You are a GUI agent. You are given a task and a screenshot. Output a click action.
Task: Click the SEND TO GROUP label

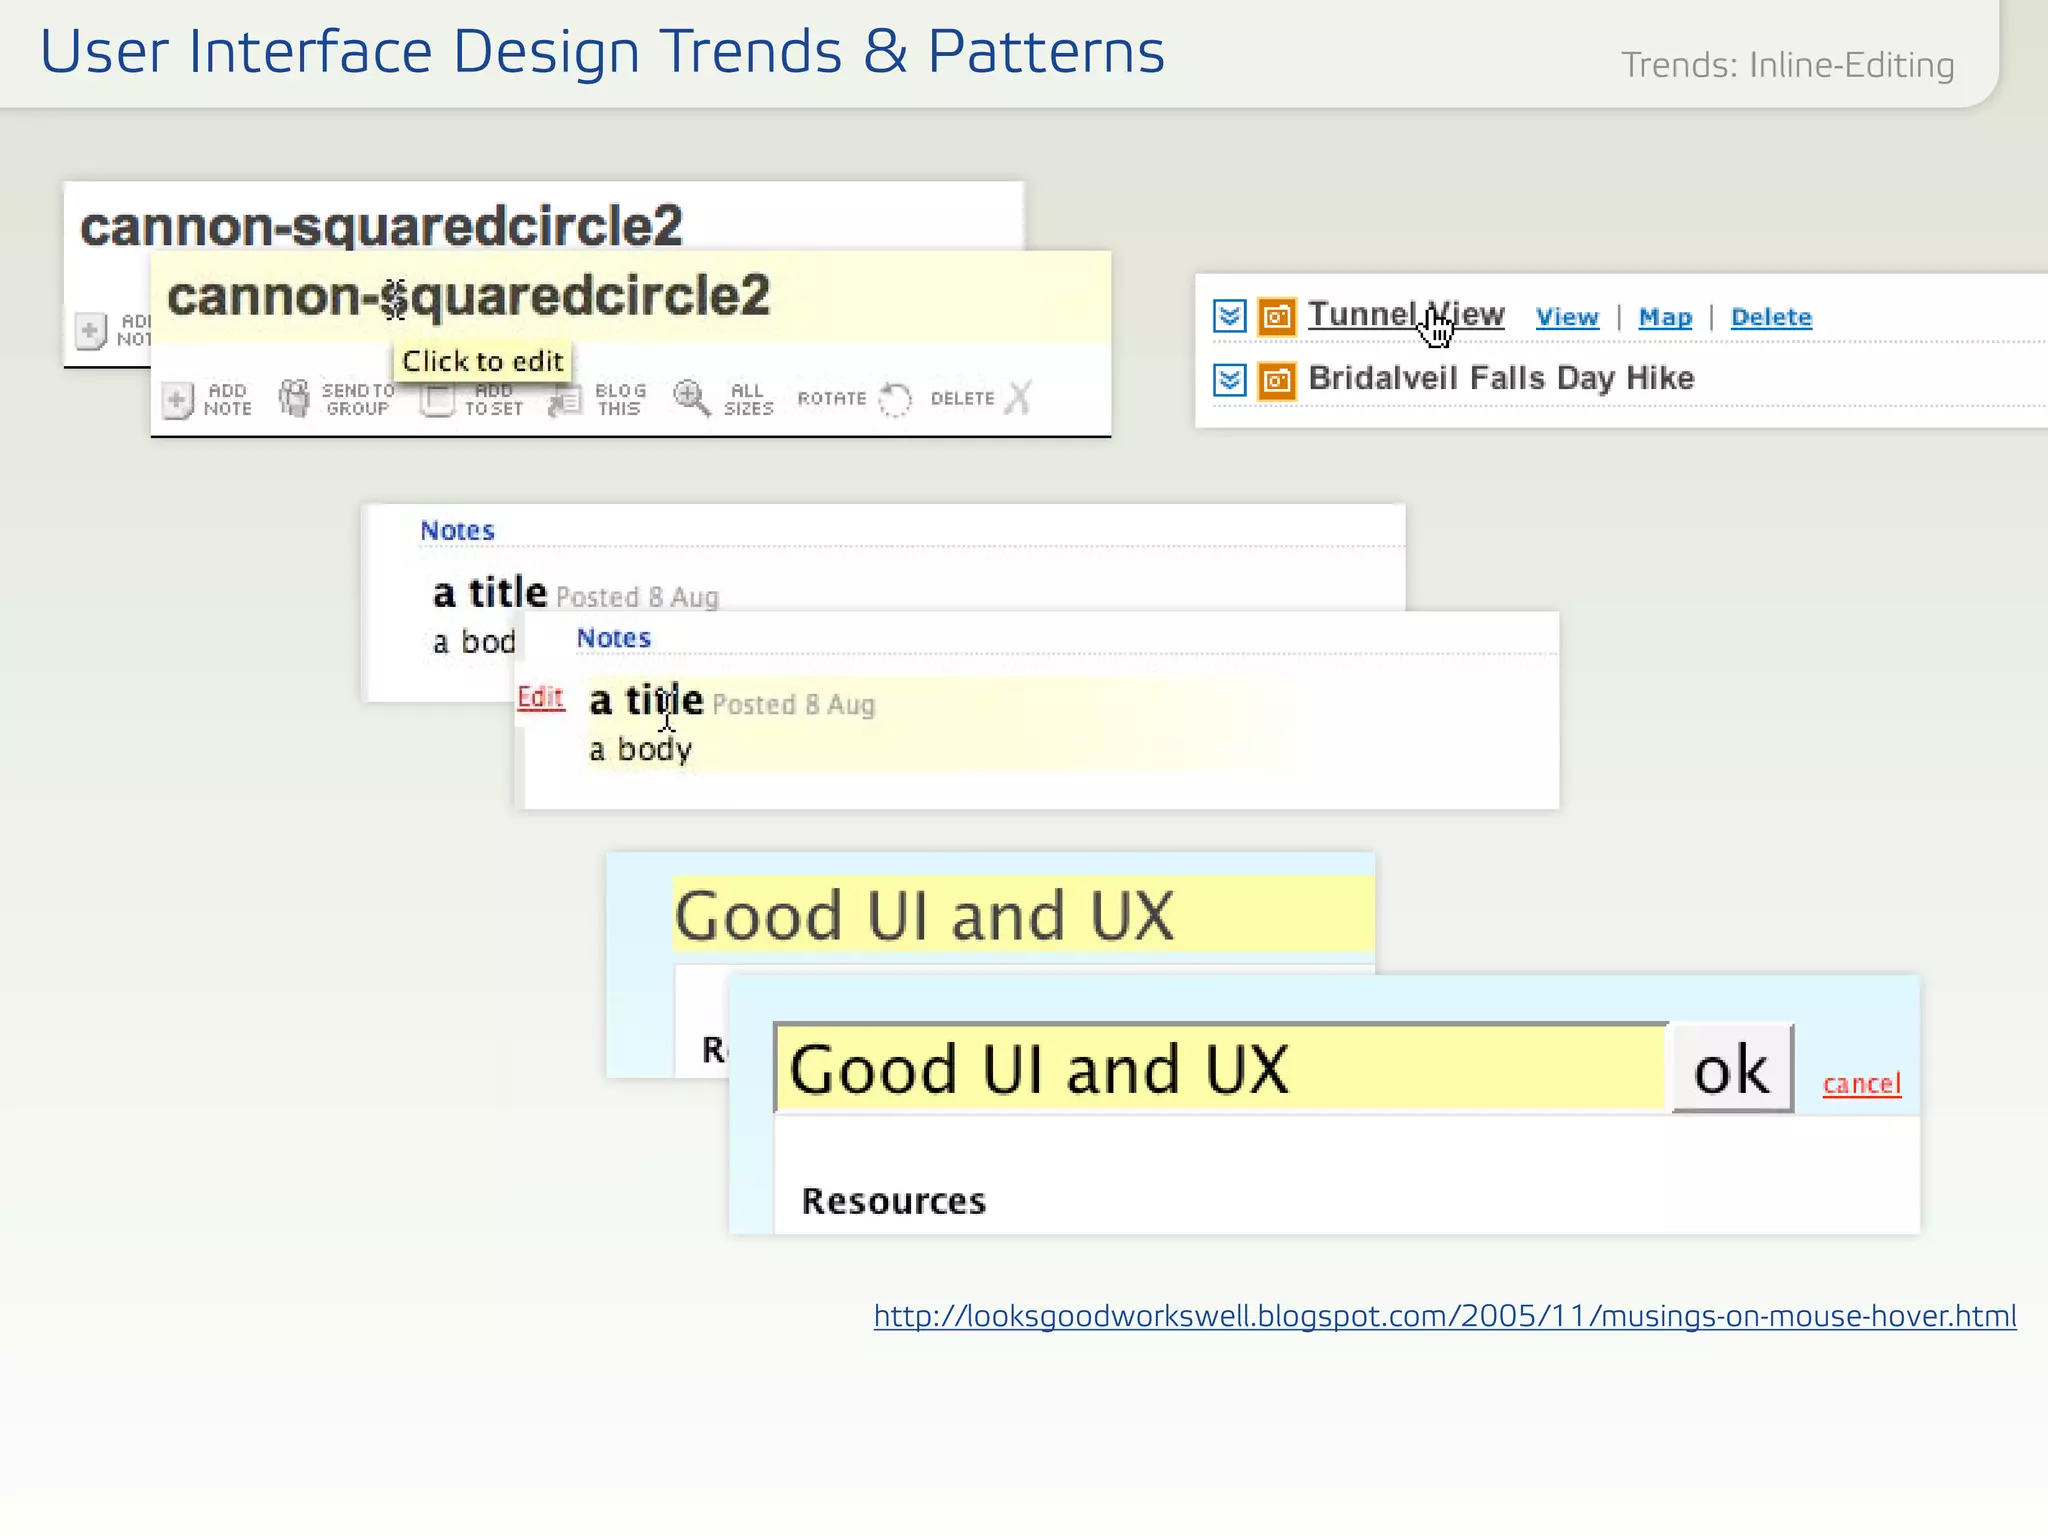[x=358, y=399]
